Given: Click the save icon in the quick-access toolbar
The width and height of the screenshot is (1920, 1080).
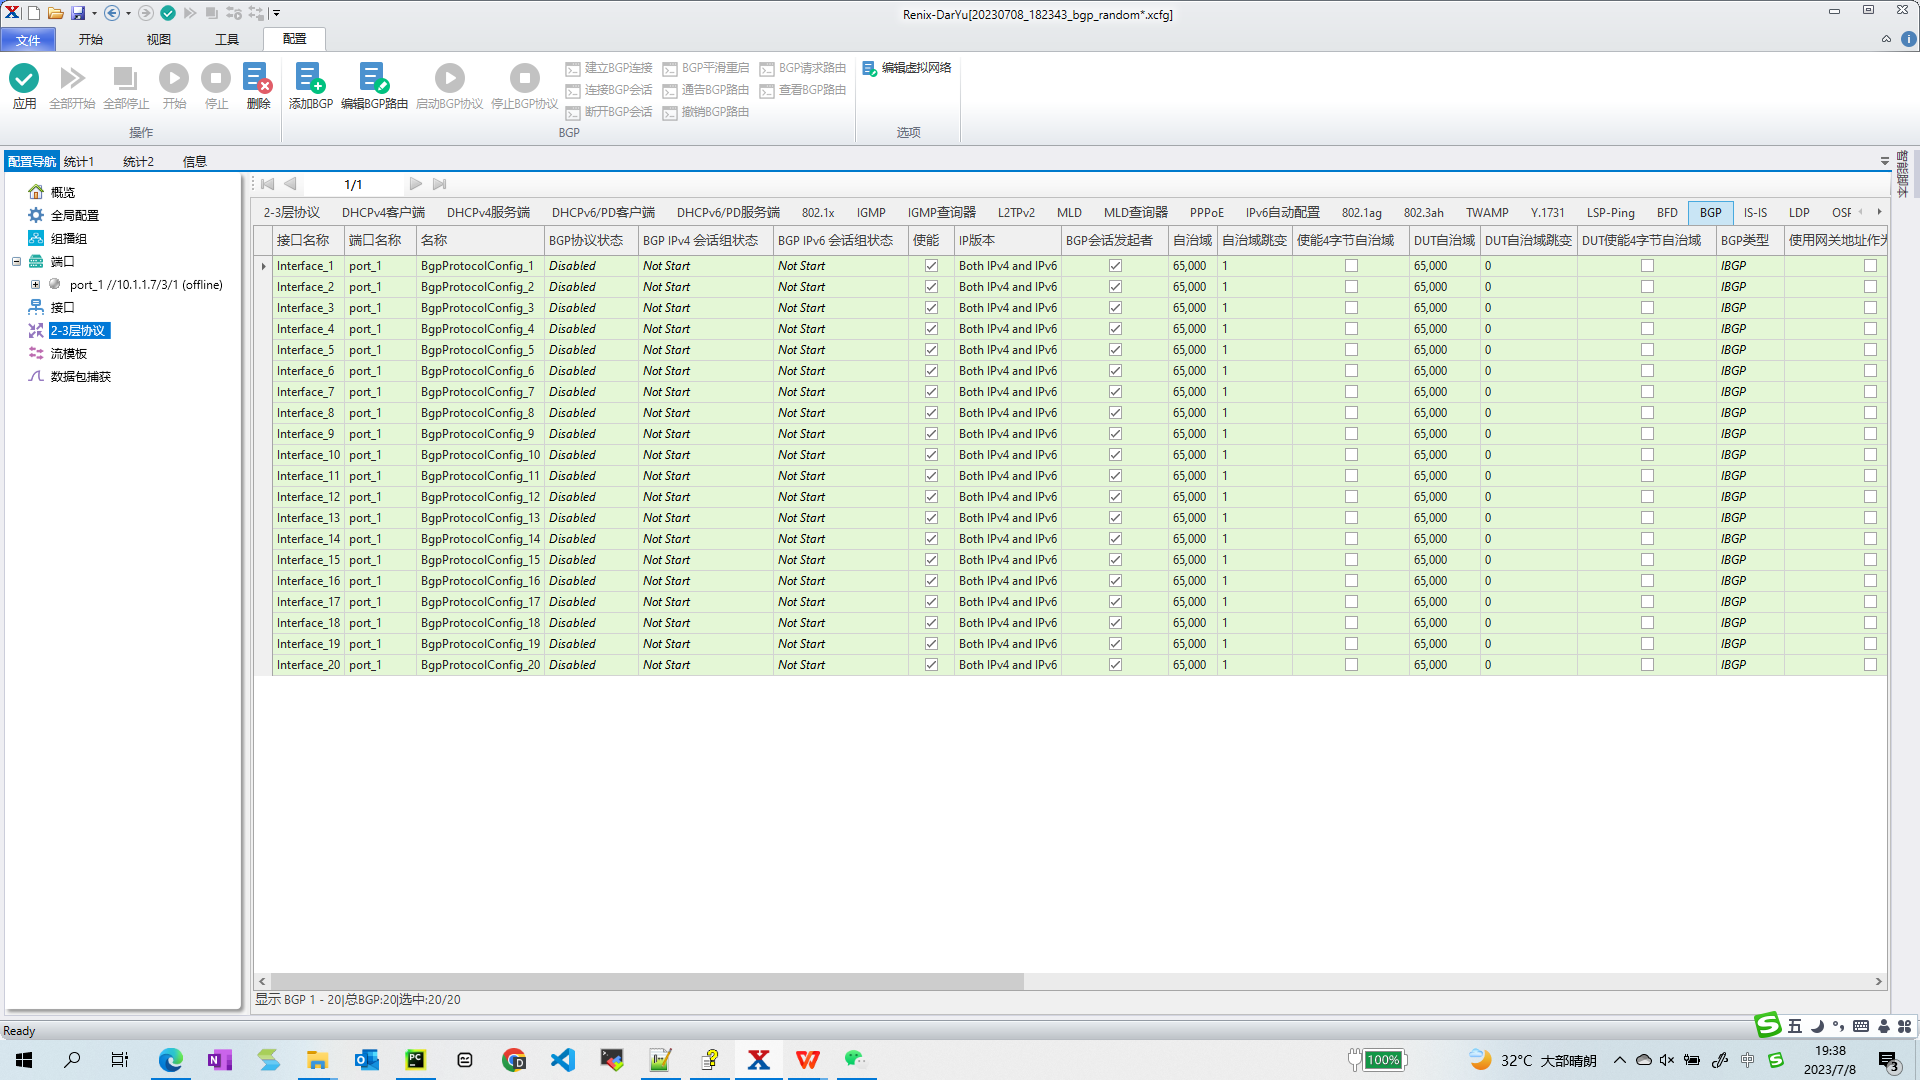Looking at the screenshot, I should click(77, 13).
